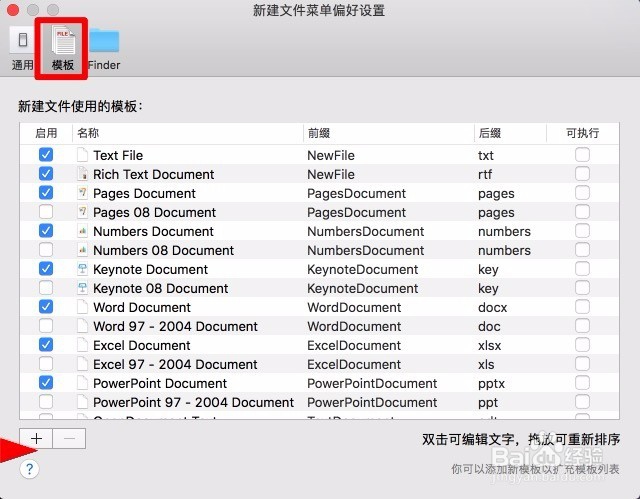Enable Excel 97 - 2004 Document template
This screenshot has height=499, width=640.
pyautogui.click(x=46, y=364)
